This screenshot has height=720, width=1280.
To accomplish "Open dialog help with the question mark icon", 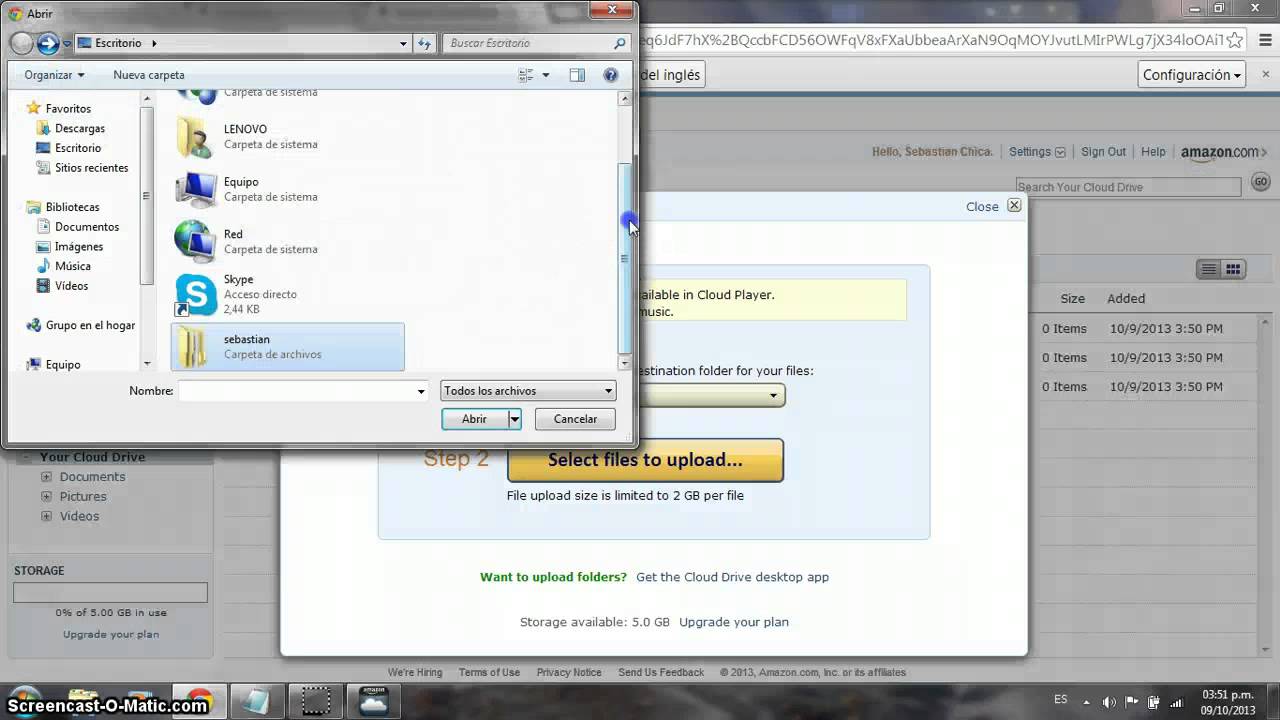I will (611, 75).
